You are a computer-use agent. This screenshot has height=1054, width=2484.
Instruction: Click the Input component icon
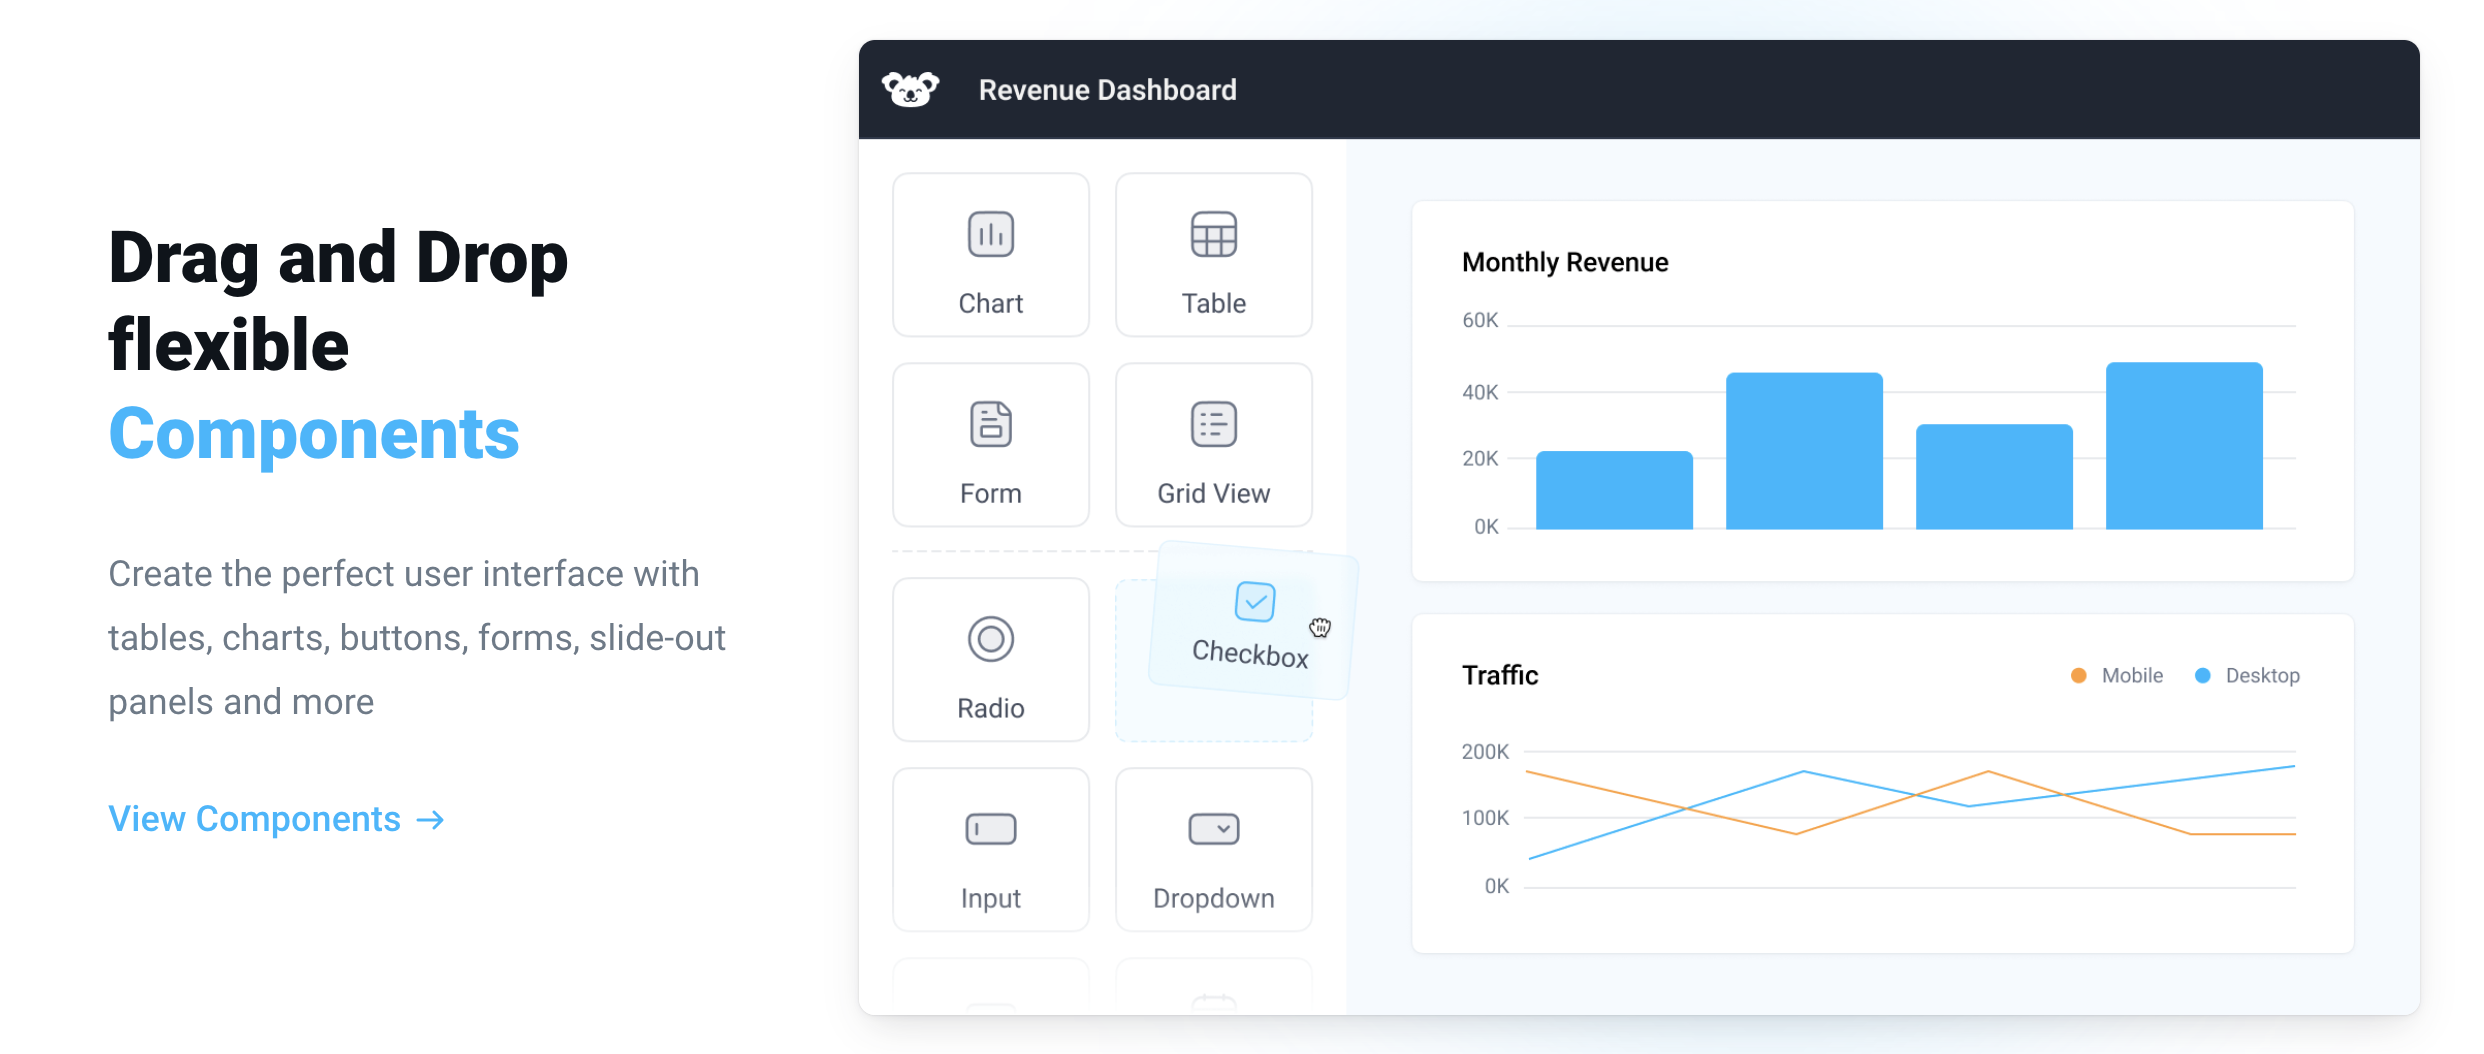tap(990, 828)
